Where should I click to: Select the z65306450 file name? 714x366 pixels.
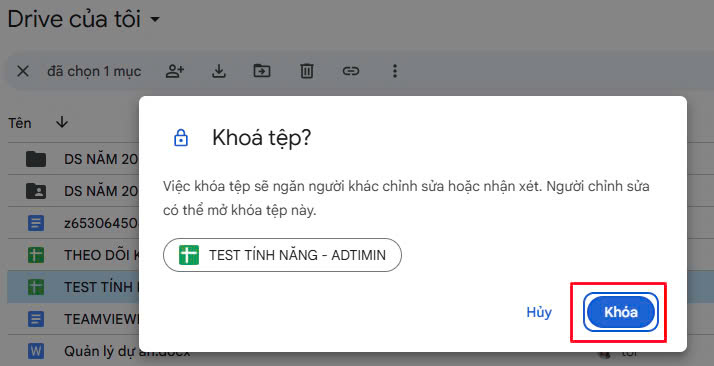point(101,223)
